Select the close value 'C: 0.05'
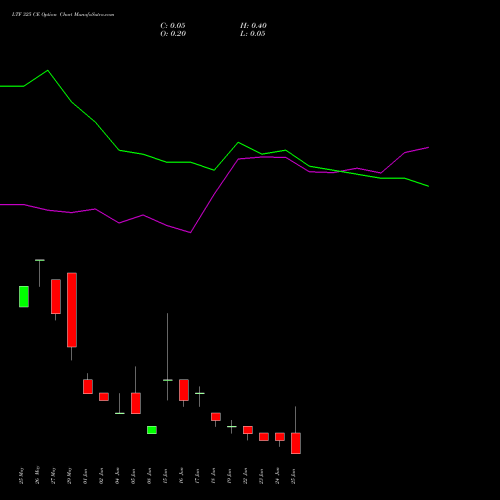The width and height of the screenshot is (500, 500). (x=173, y=26)
